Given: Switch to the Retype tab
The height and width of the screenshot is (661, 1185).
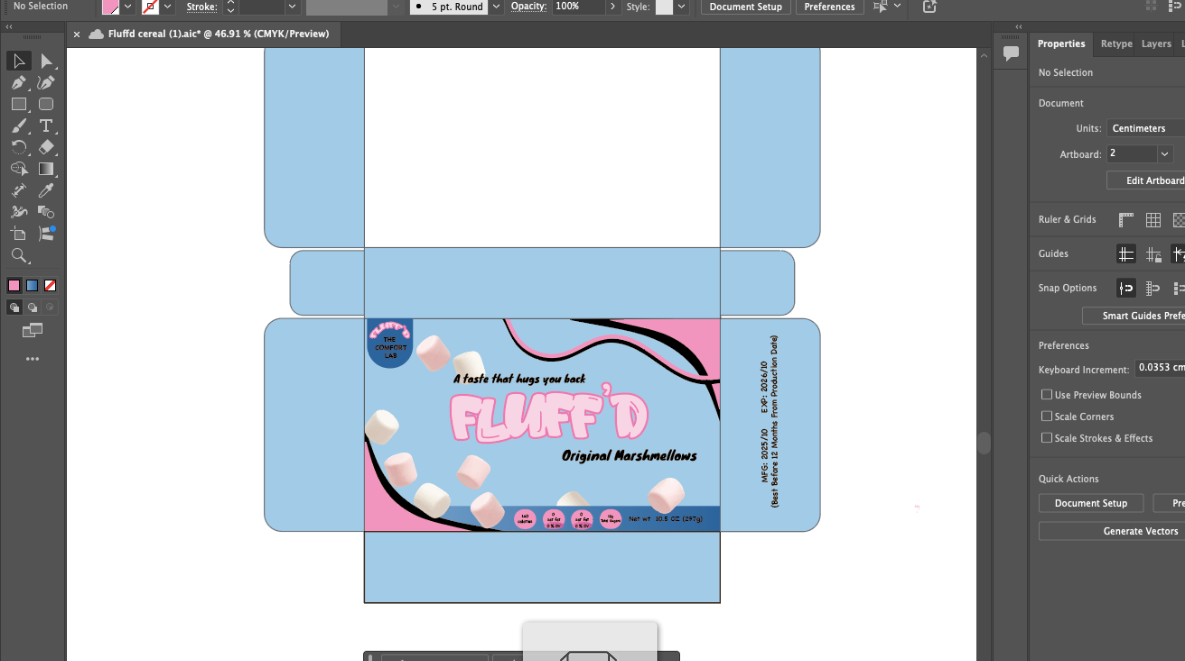Looking at the screenshot, I should coord(1116,44).
